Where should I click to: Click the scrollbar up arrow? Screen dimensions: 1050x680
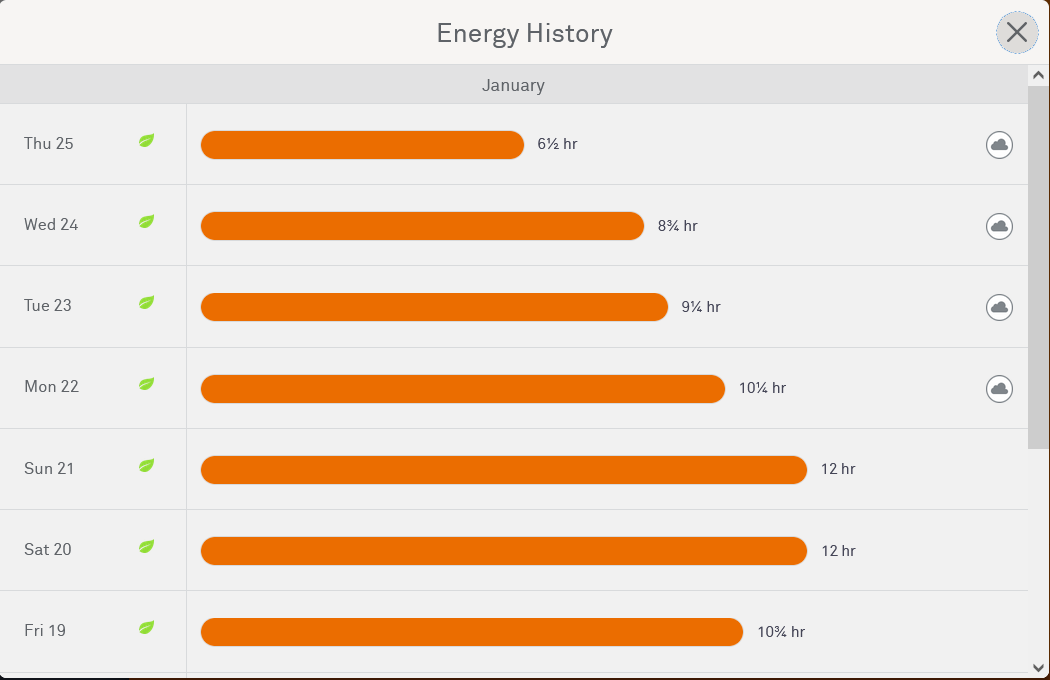[x=1038, y=76]
